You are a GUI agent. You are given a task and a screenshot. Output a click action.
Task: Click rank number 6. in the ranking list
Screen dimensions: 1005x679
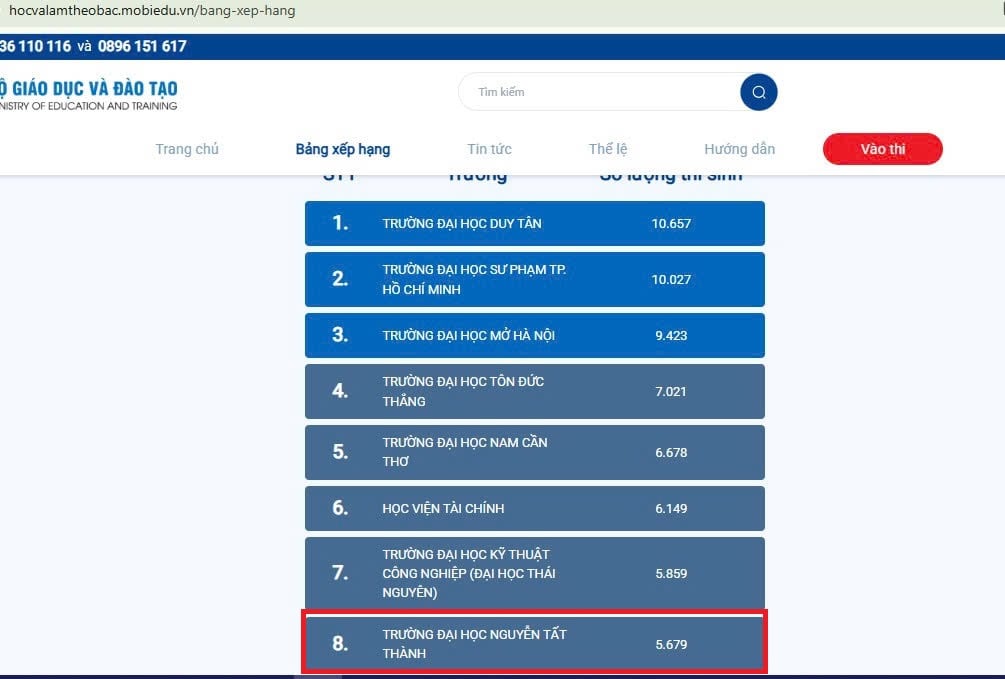[340, 508]
